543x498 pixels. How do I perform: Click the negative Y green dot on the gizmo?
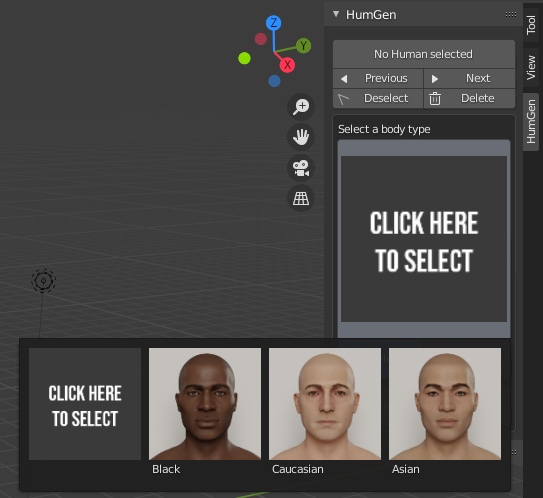click(244, 58)
